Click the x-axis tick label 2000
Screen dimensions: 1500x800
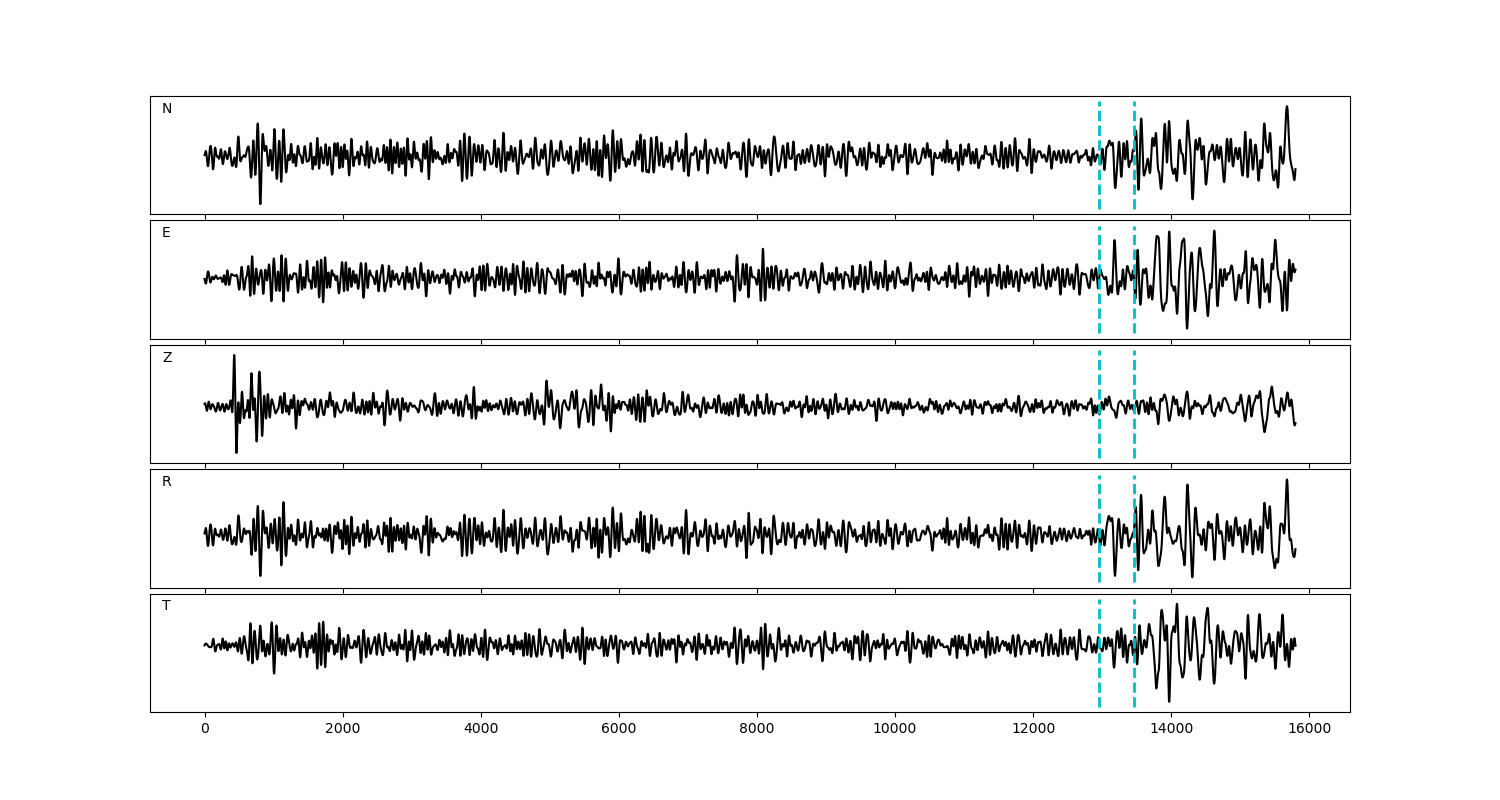[343, 730]
